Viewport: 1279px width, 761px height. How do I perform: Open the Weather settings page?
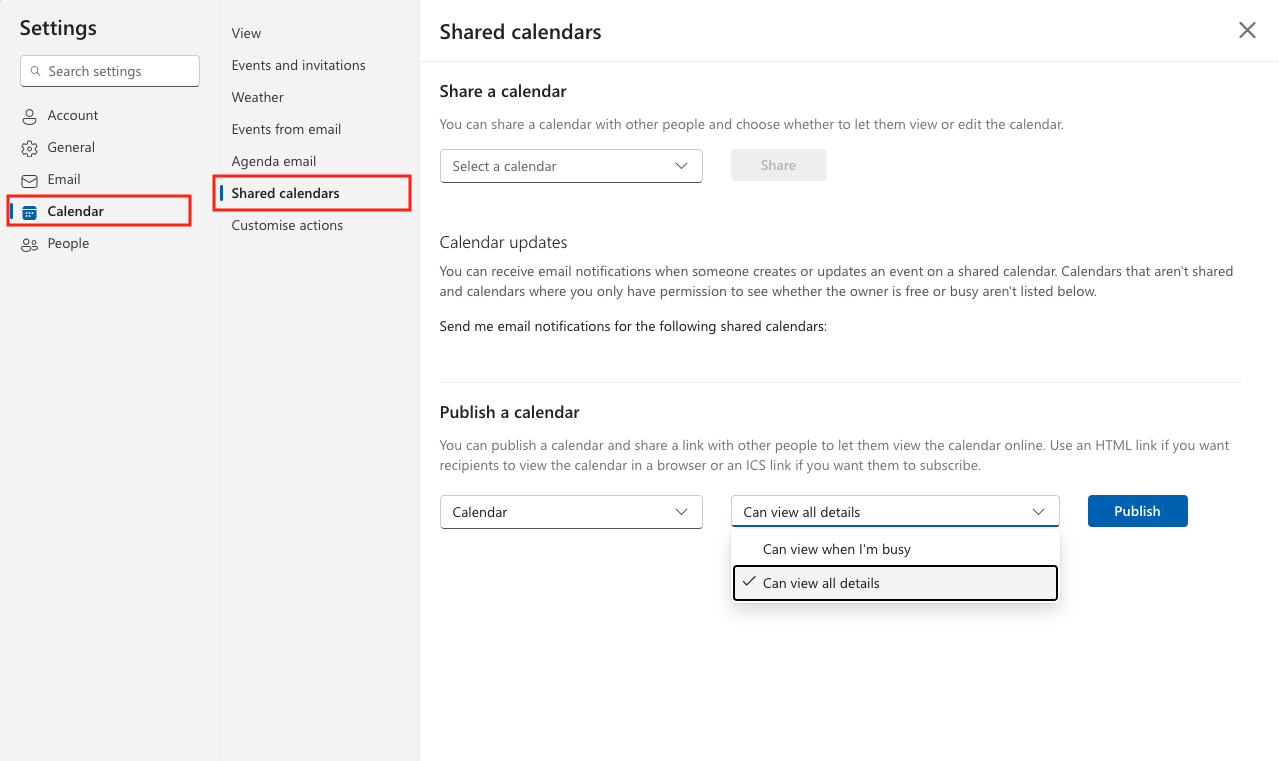(257, 97)
